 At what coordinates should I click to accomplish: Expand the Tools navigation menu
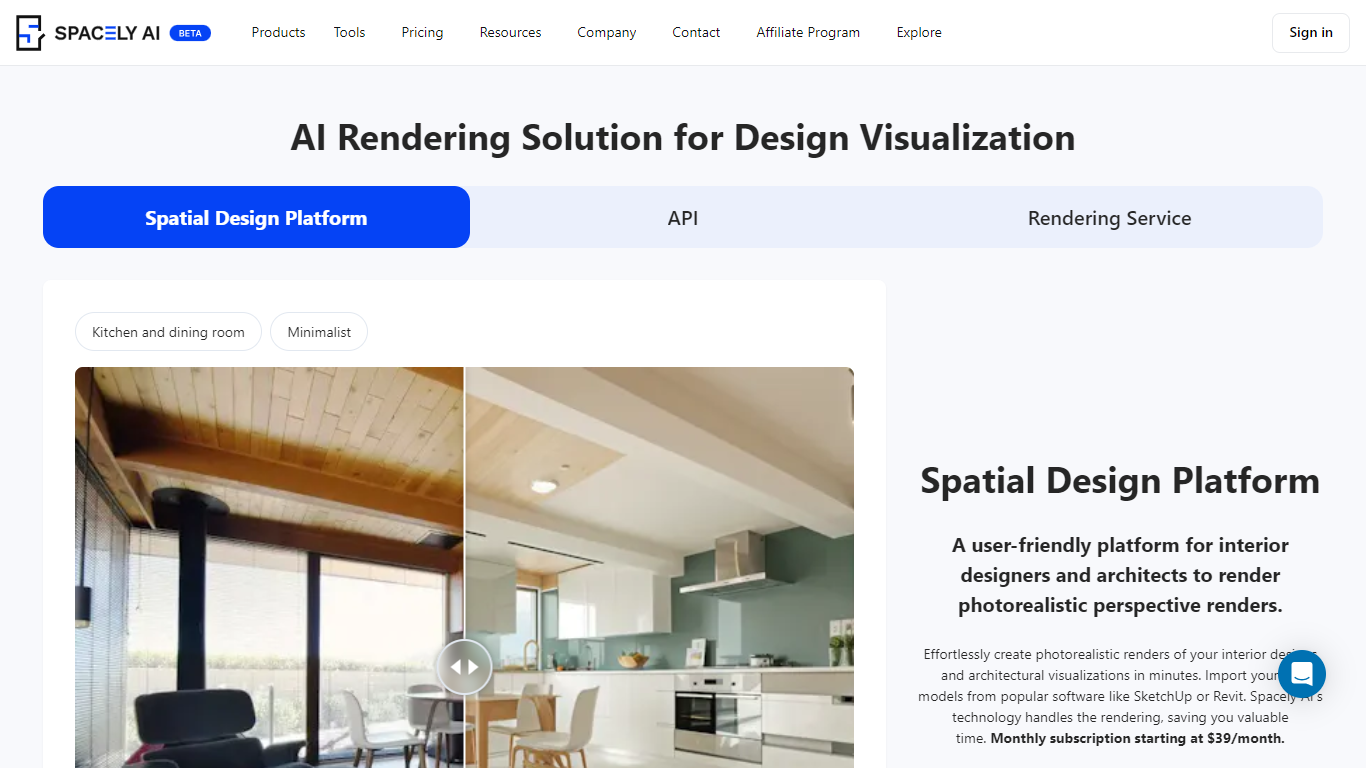click(349, 33)
